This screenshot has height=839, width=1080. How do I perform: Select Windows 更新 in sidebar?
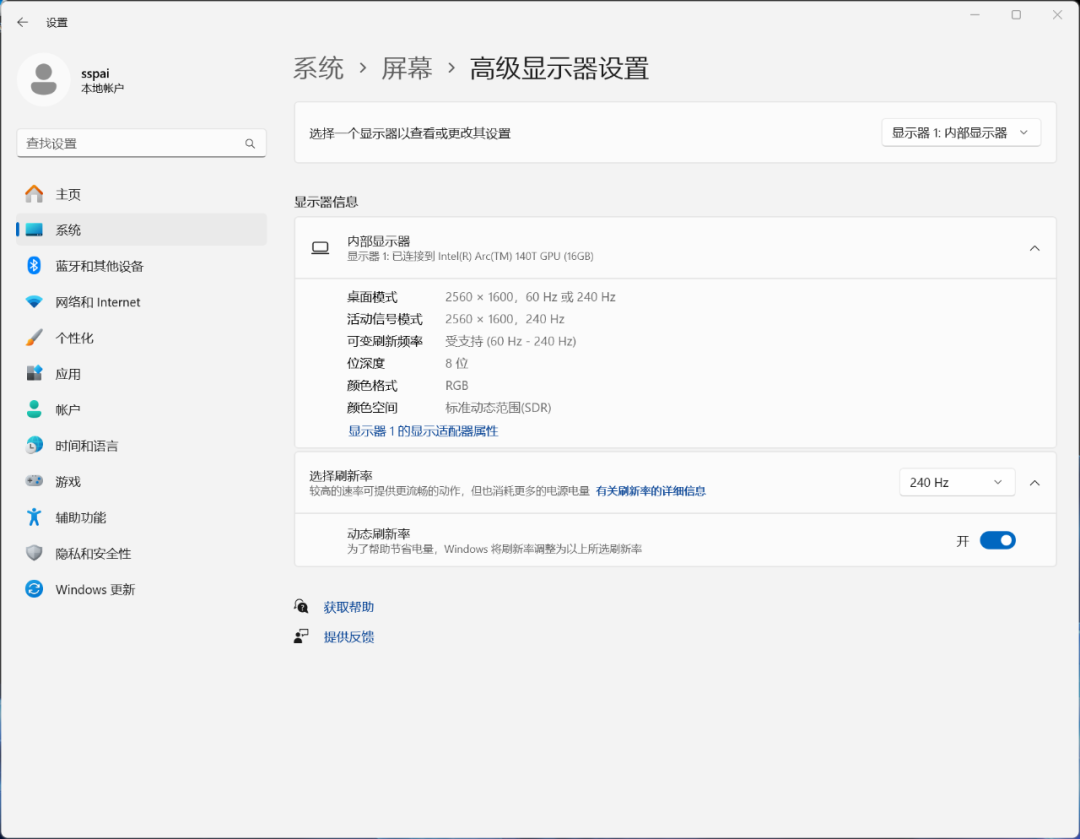(x=141, y=589)
